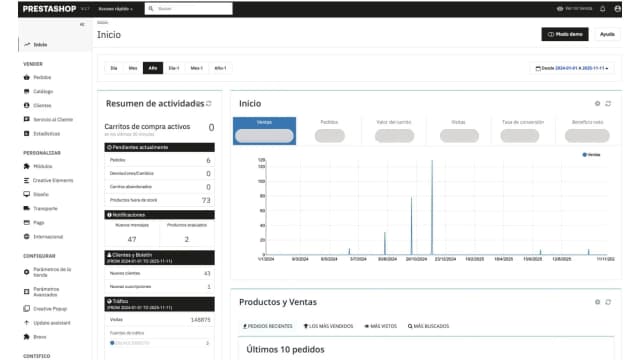This screenshot has height=360, width=640.
Task: Click the Ayuda button
Action: (607, 34)
